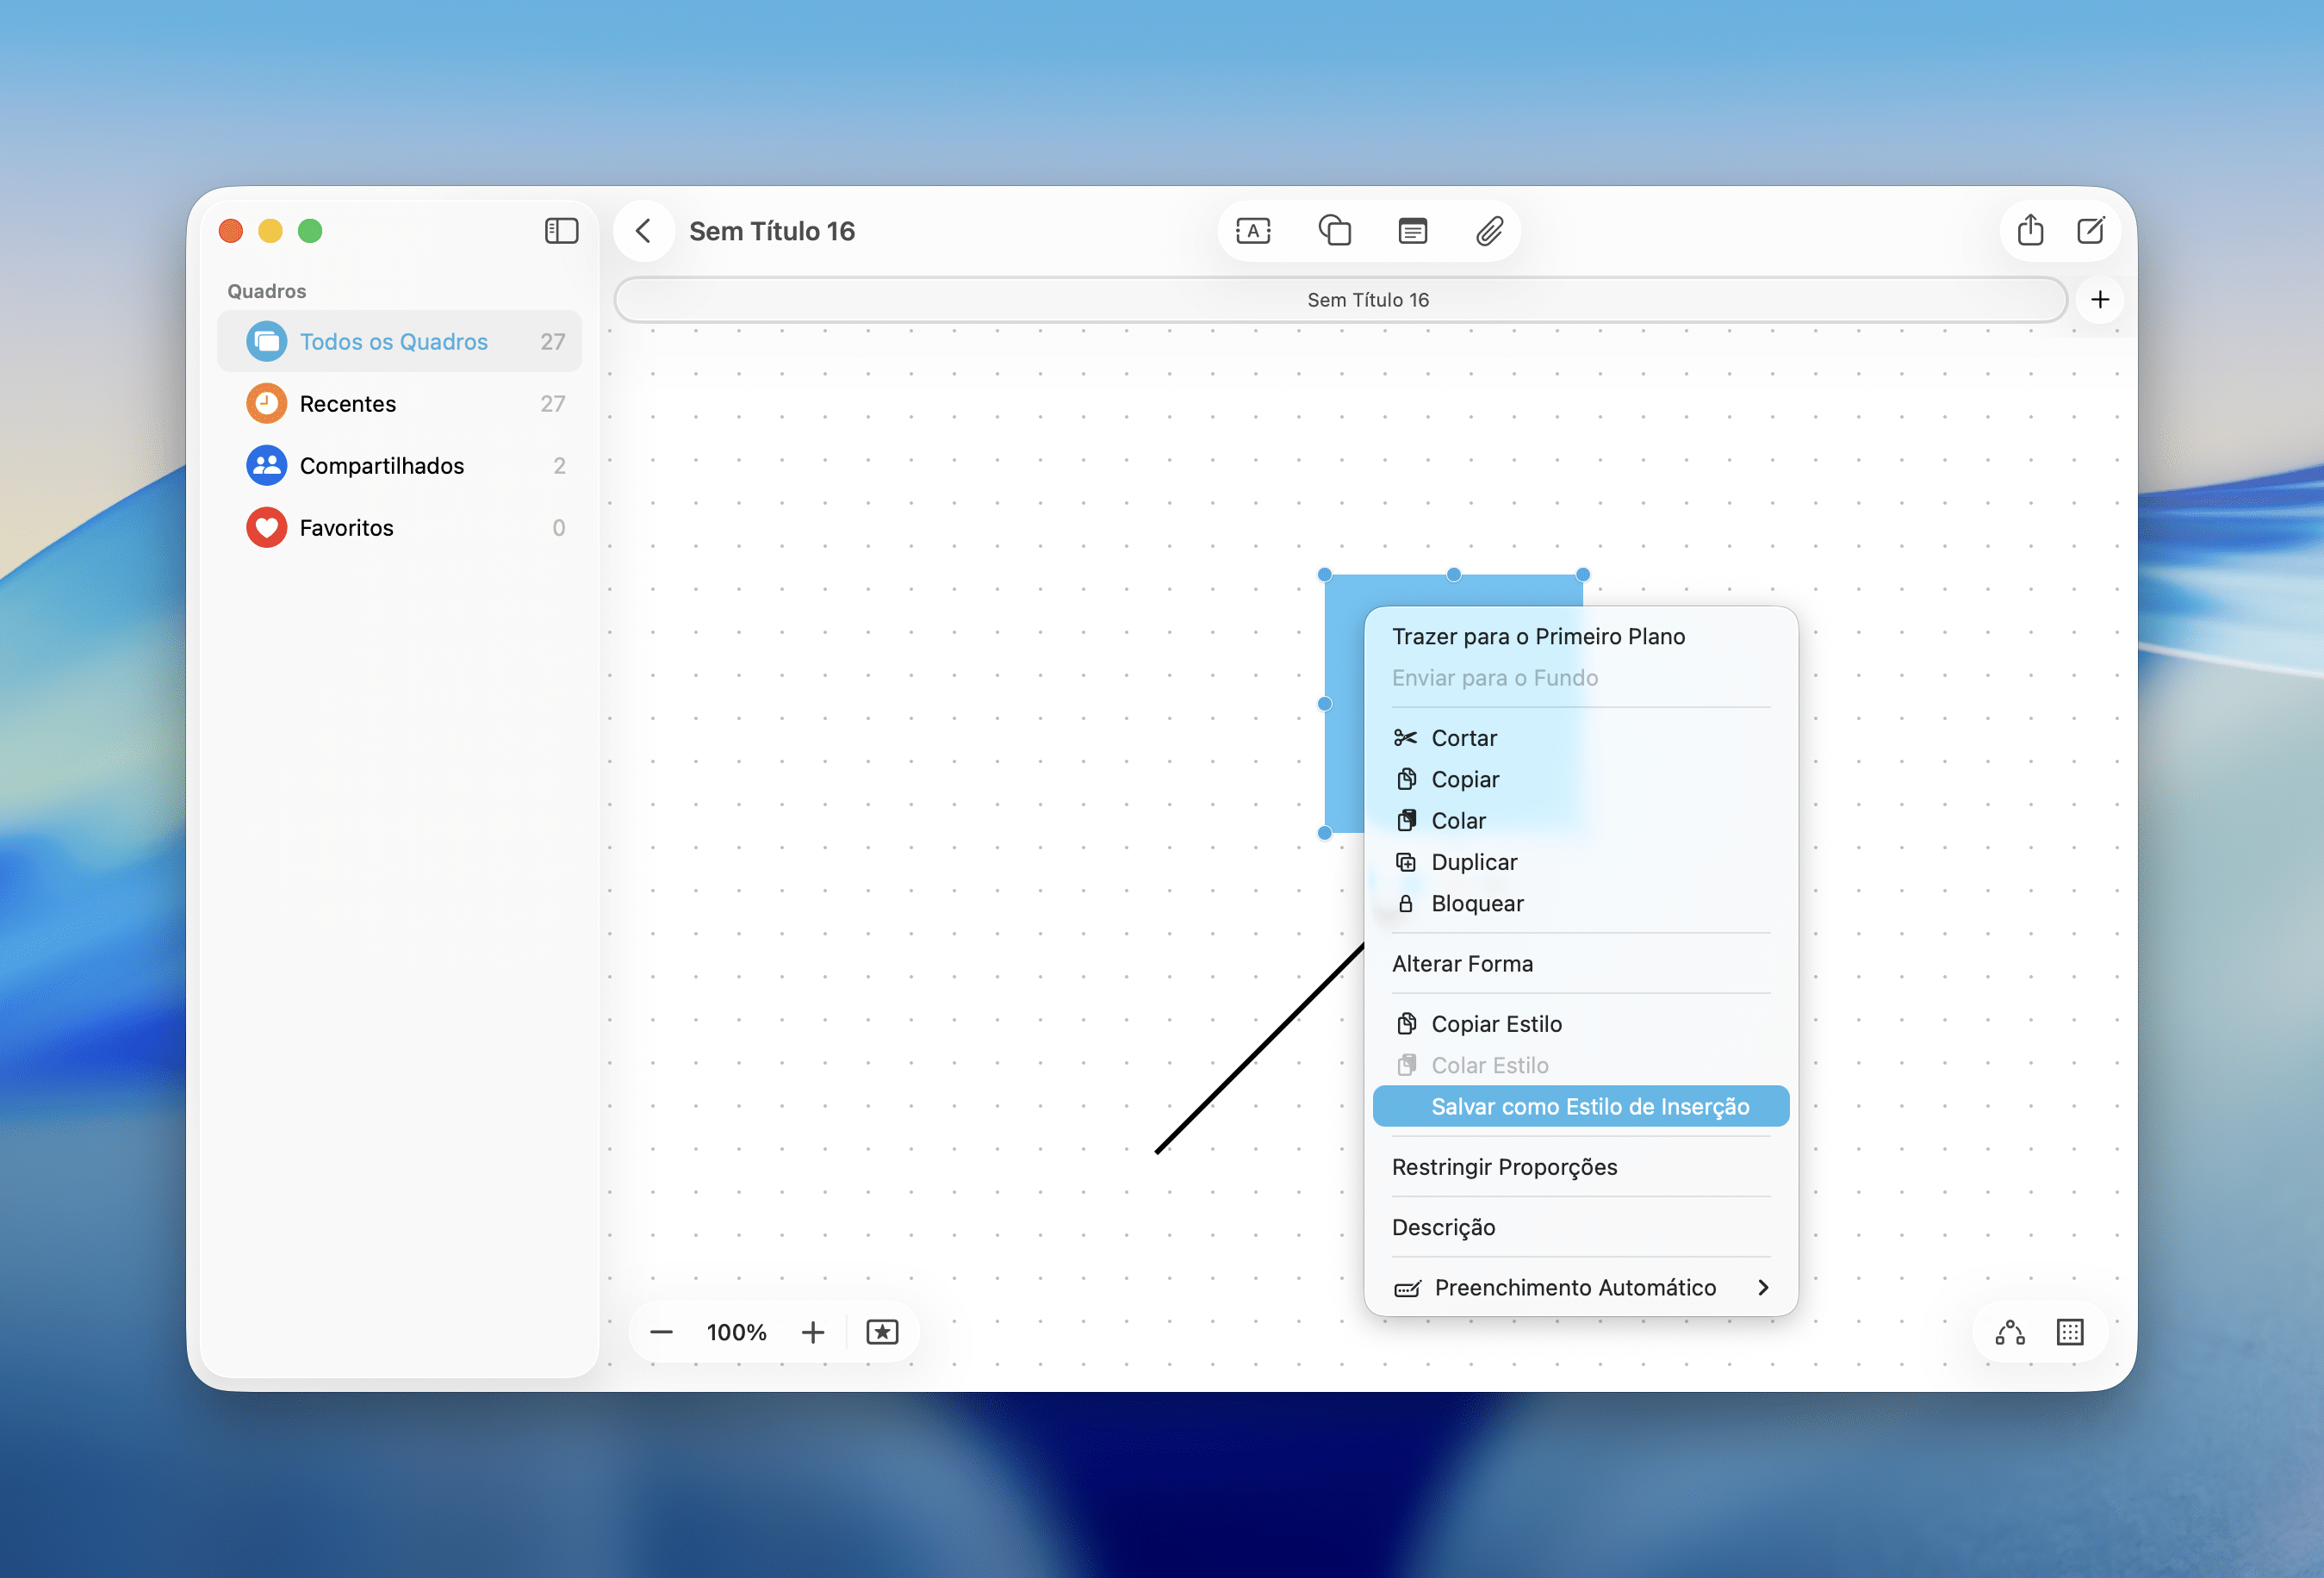This screenshot has height=1578, width=2324.
Task: Choose Duplicar from context menu
Action: (1474, 862)
